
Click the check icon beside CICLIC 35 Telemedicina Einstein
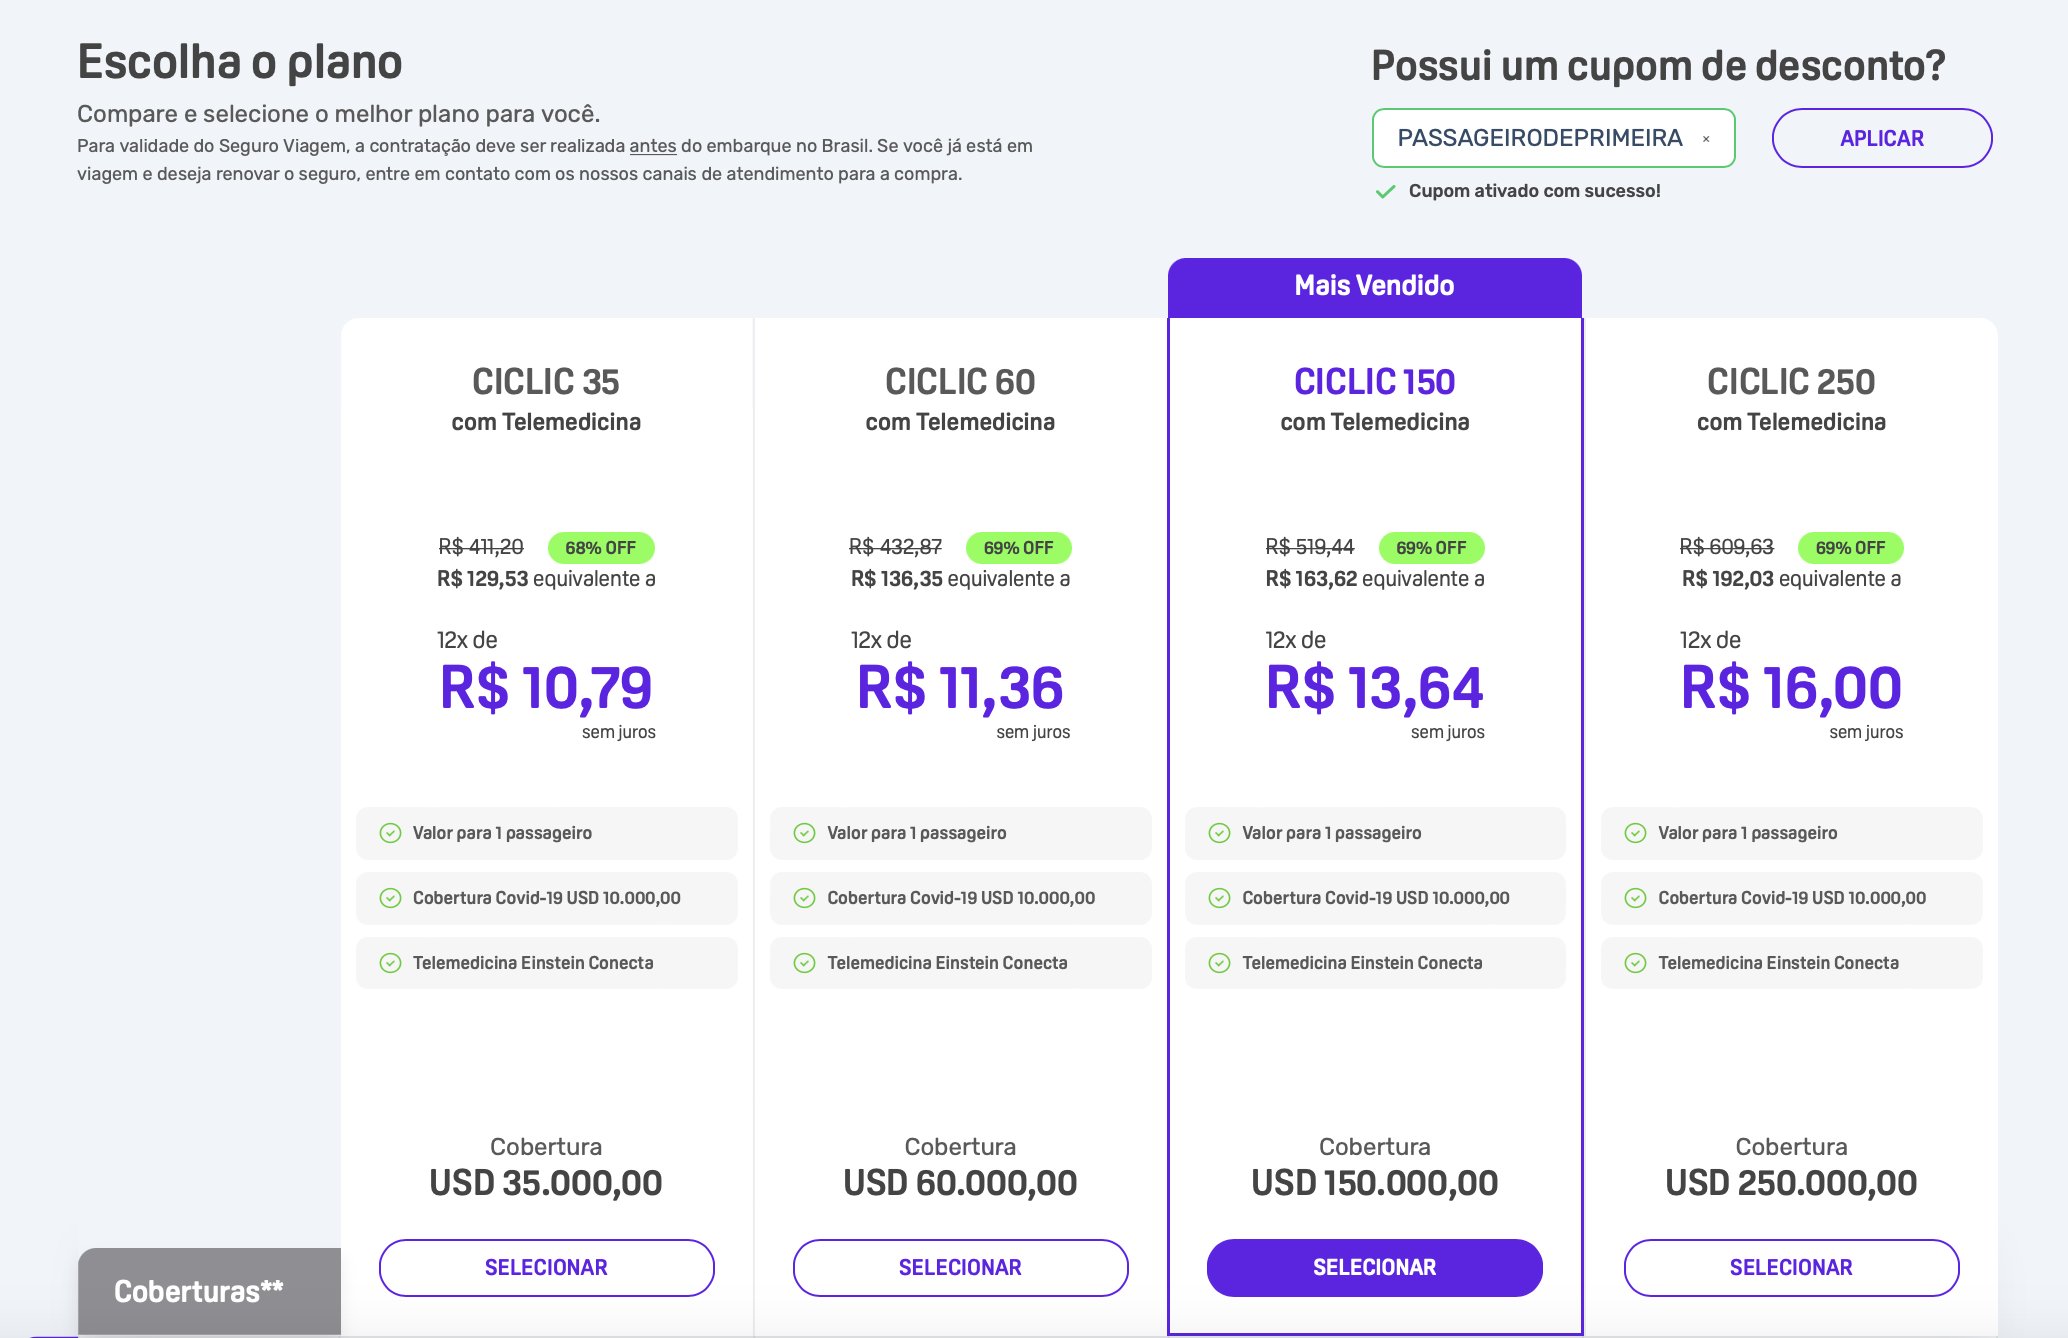tap(390, 963)
